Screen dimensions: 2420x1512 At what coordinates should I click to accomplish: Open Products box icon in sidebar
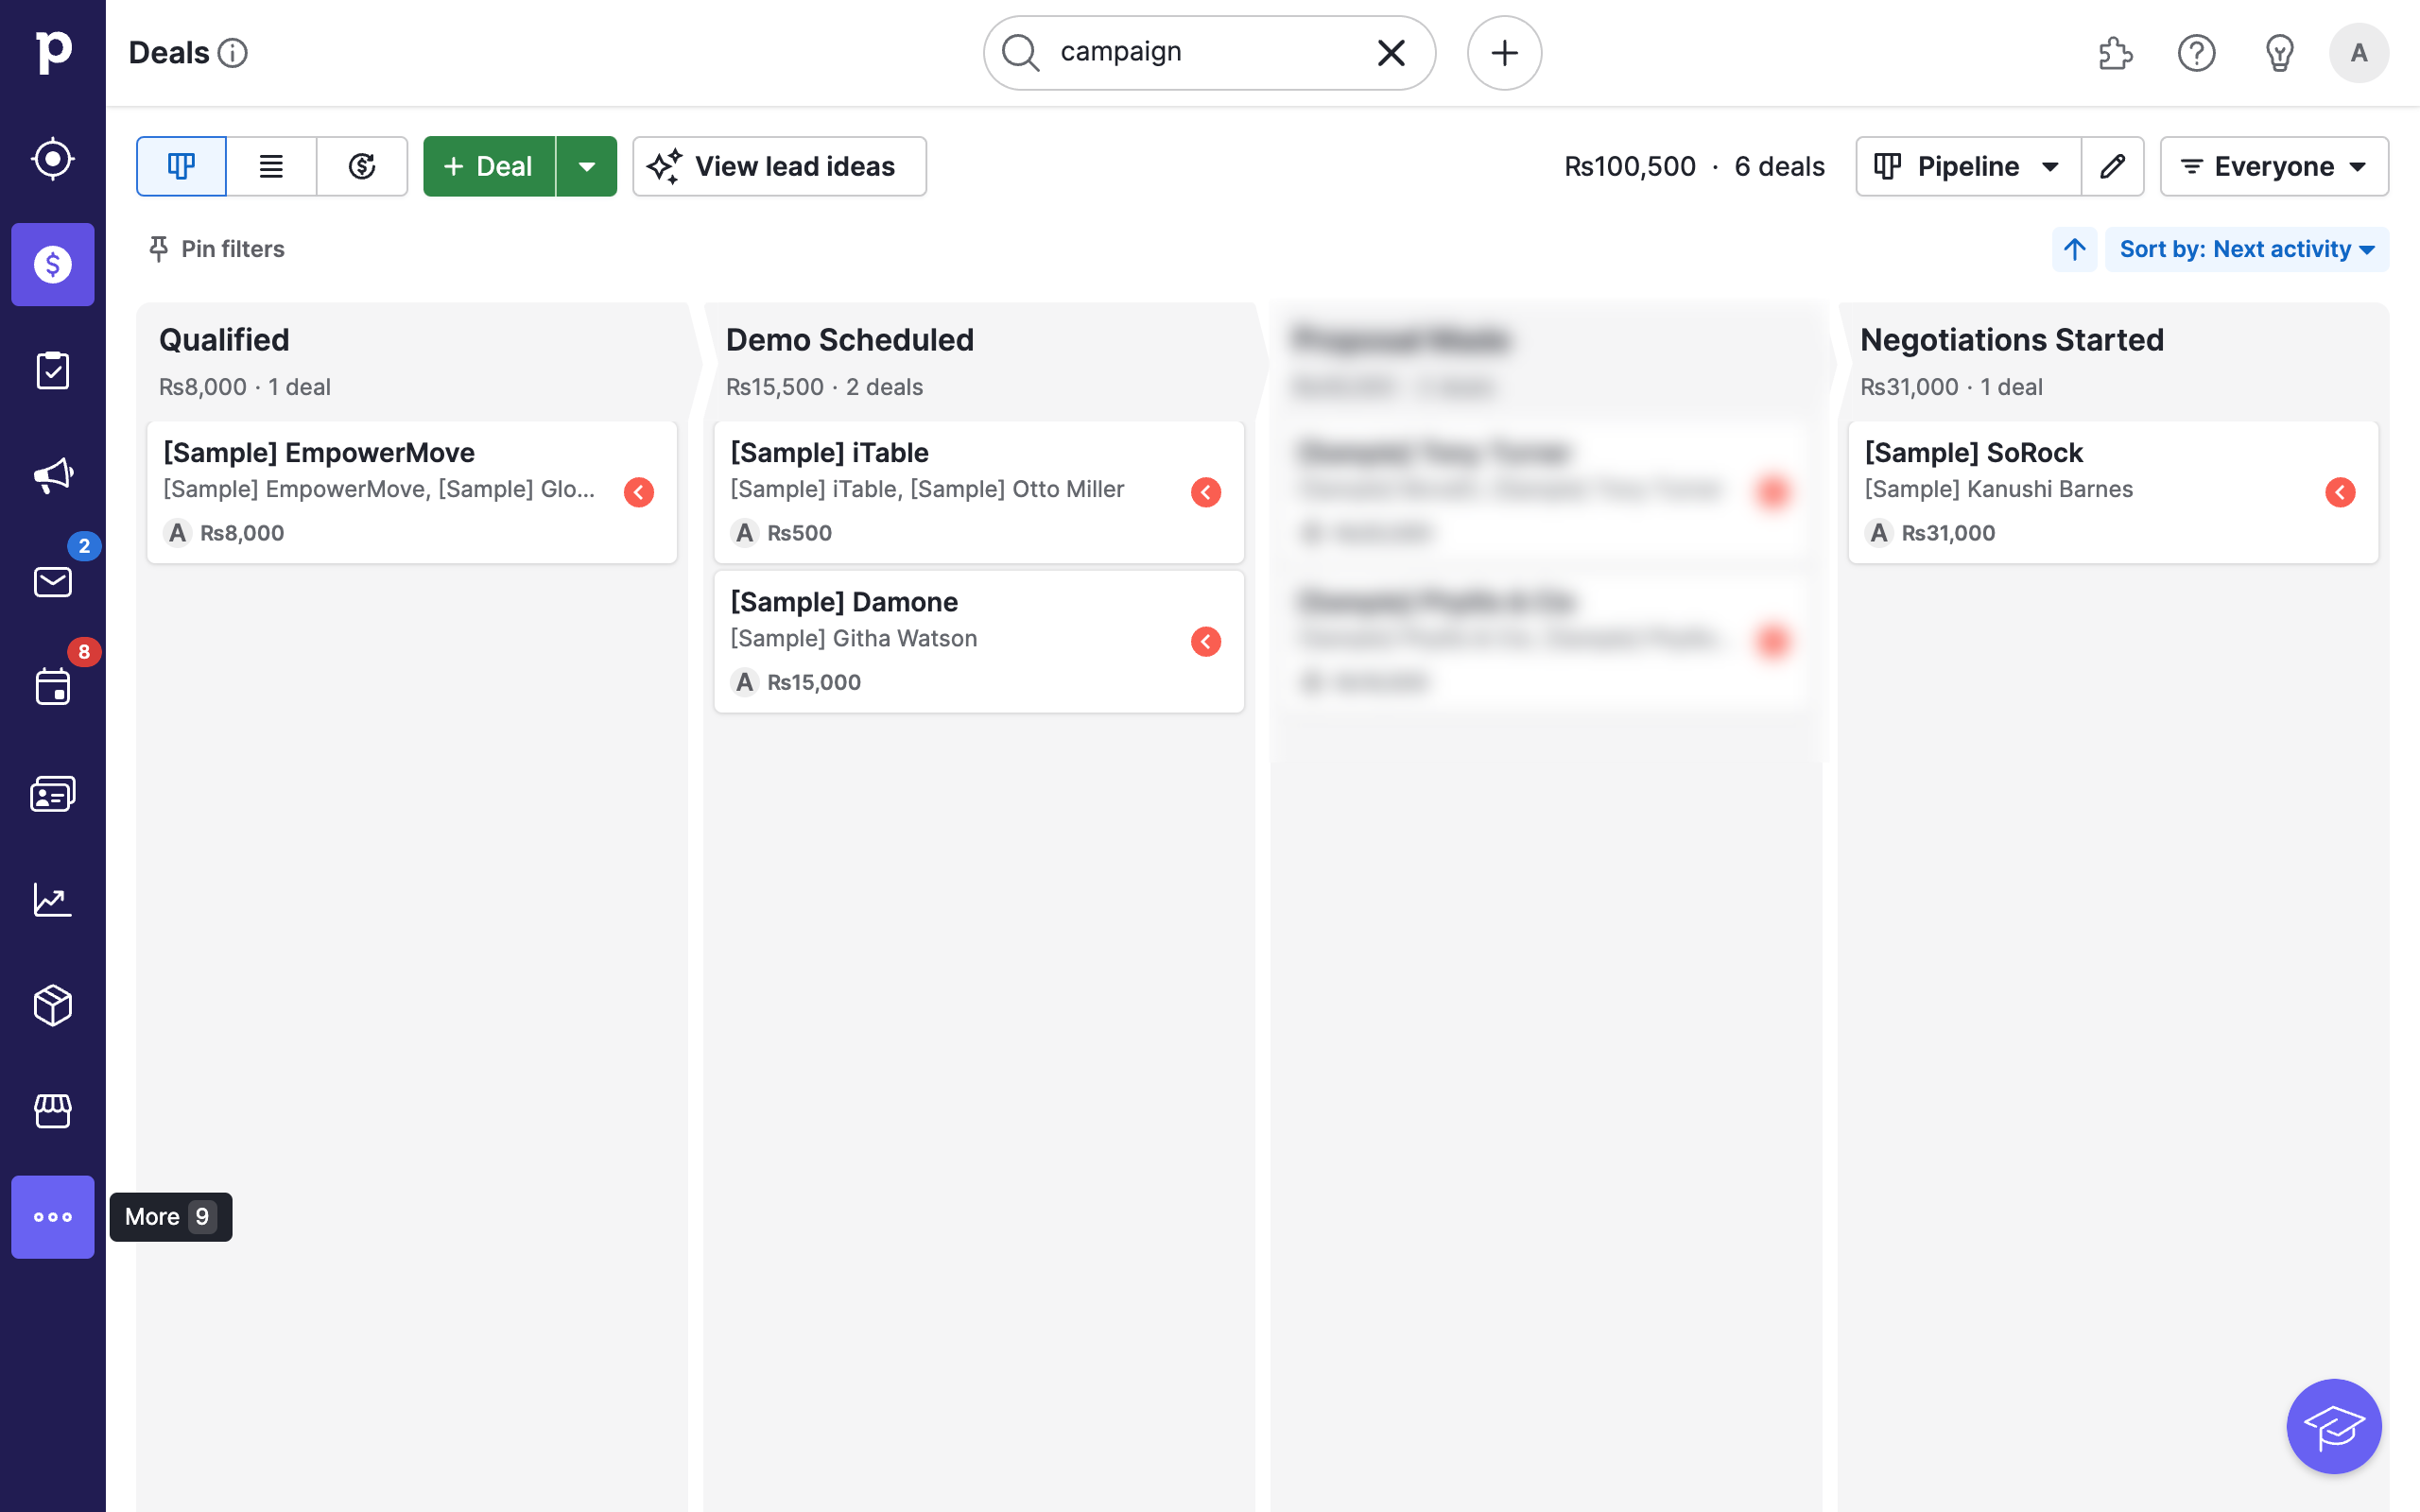point(52,1005)
